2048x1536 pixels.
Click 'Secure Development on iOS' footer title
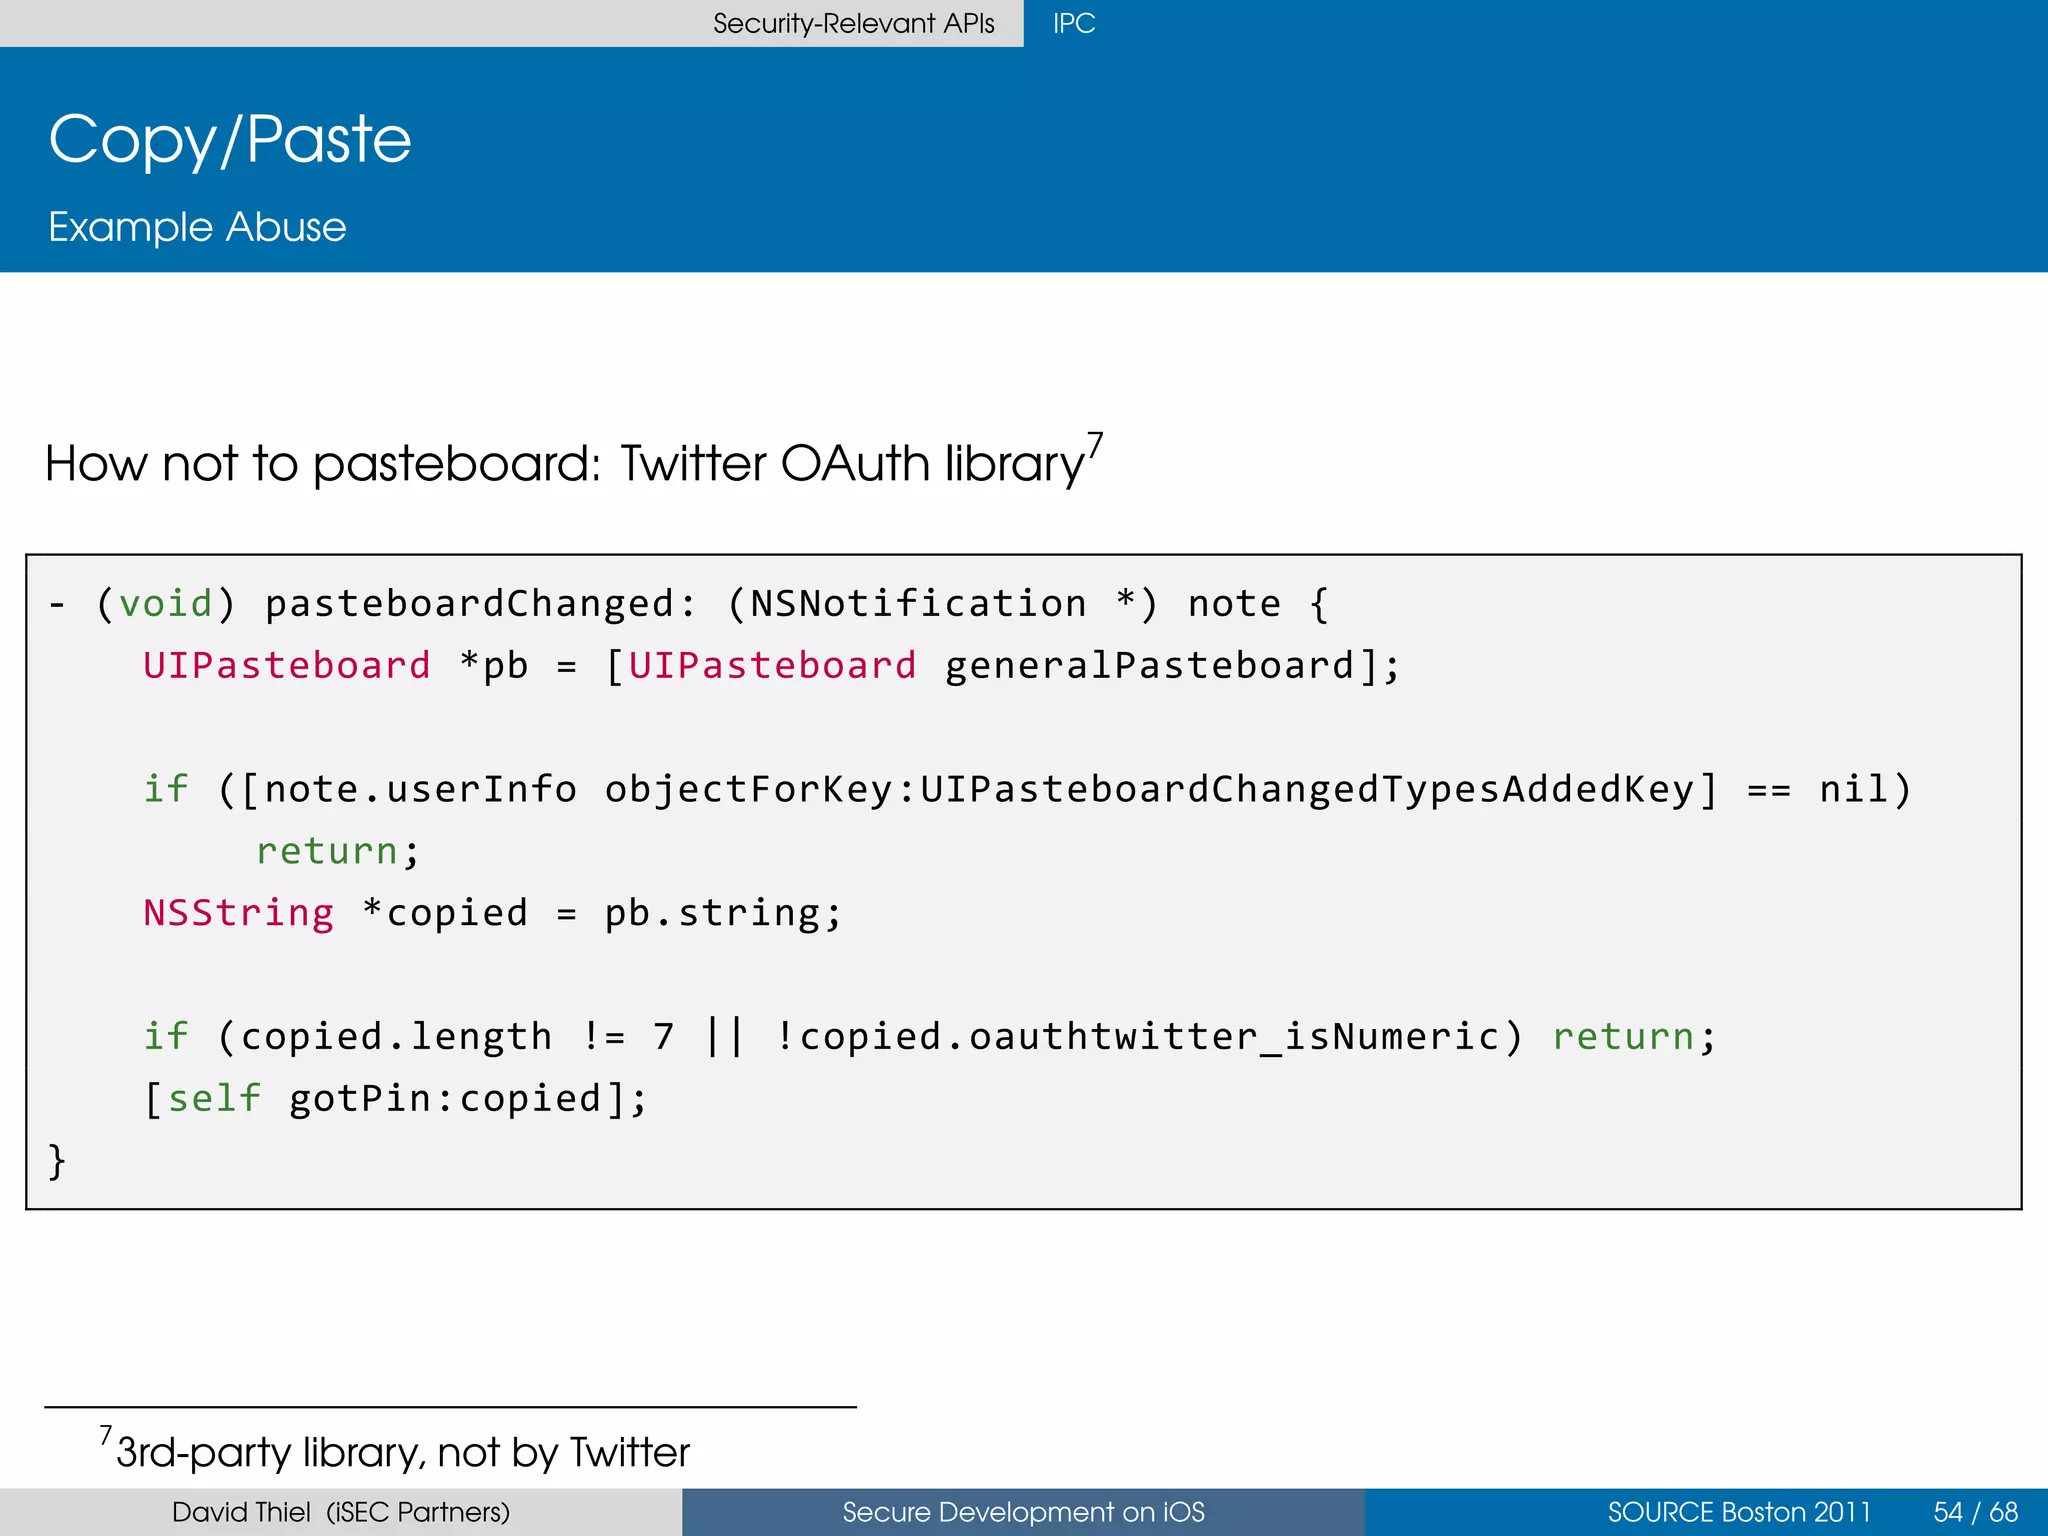pyautogui.click(x=1023, y=1512)
